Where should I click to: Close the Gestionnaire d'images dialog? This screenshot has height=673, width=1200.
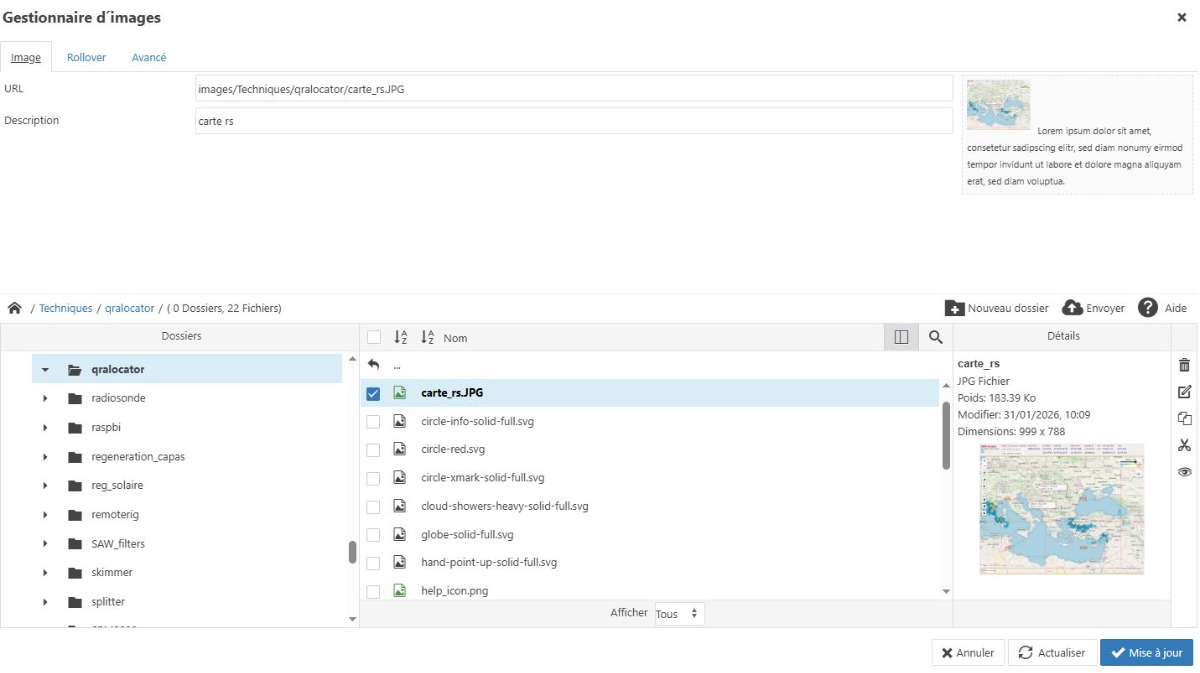[1182, 17]
